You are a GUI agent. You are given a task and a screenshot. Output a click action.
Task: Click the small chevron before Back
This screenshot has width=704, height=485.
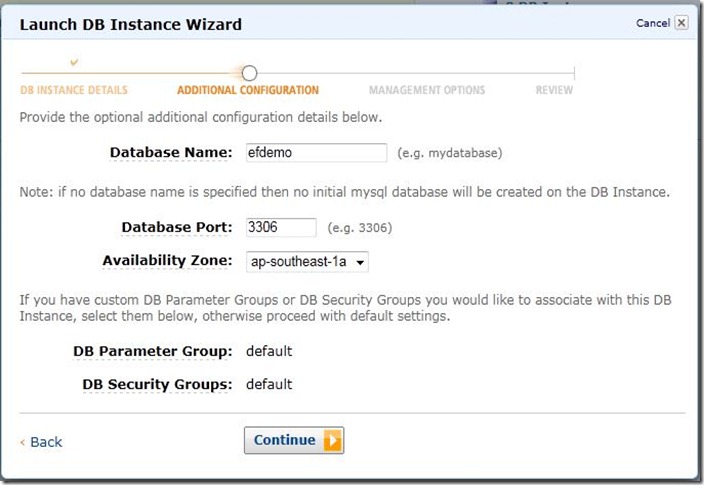click(23, 442)
